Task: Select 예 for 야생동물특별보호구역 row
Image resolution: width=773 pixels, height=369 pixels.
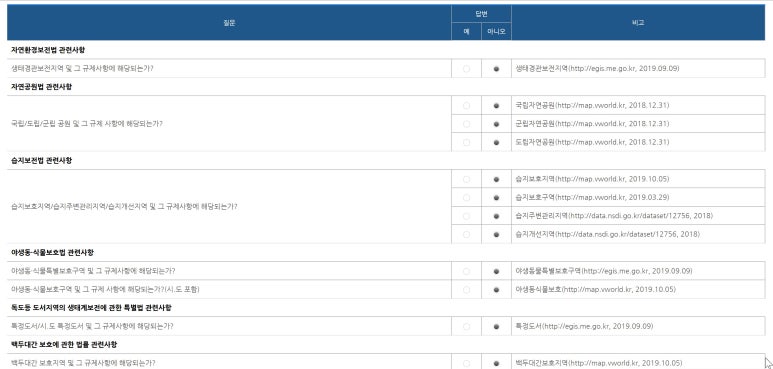Action: [x=466, y=271]
